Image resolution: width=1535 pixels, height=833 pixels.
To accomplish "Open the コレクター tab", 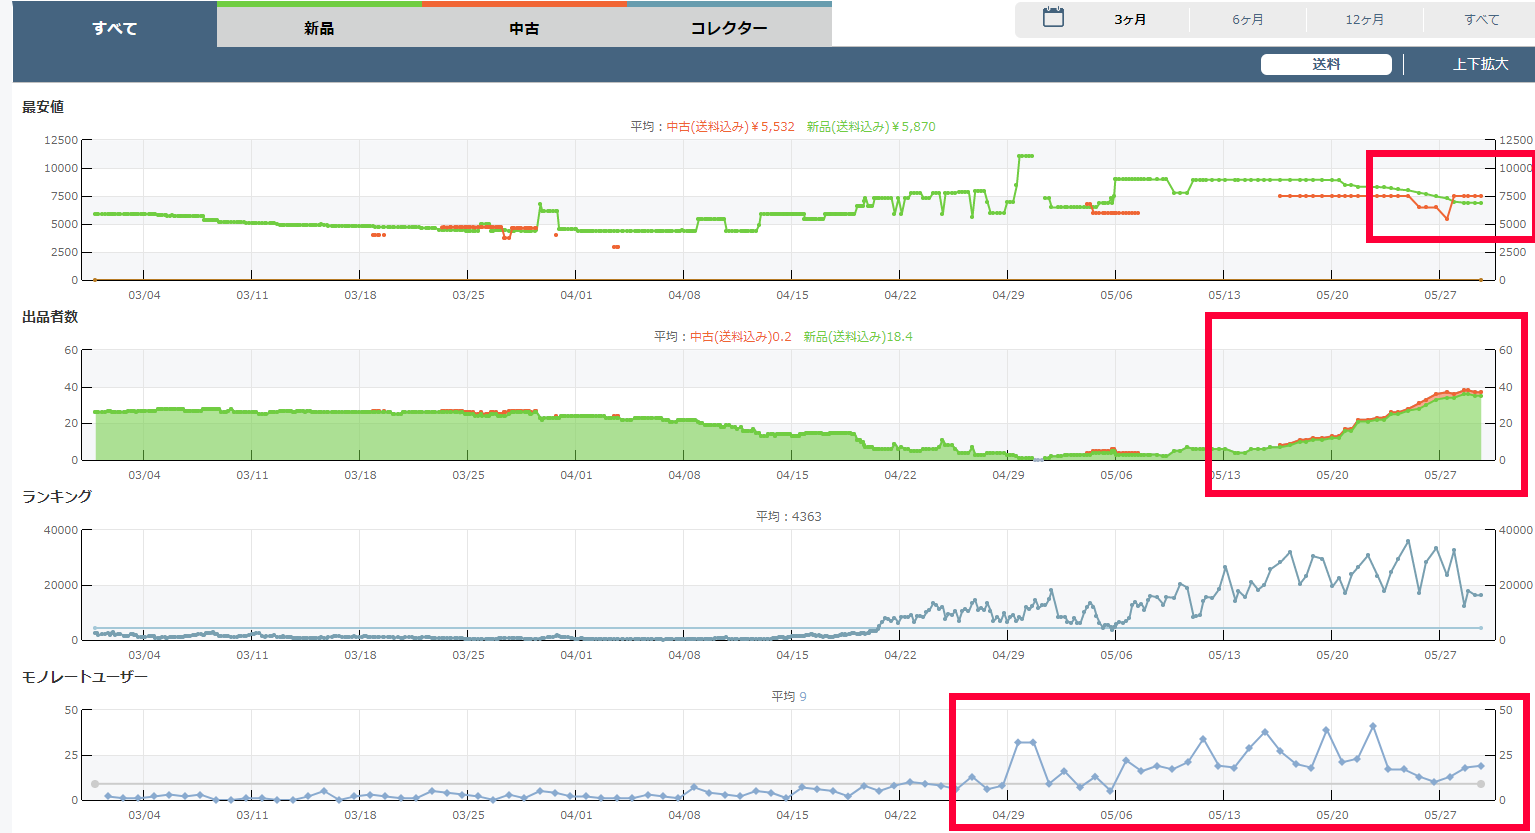I will point(729,28).
